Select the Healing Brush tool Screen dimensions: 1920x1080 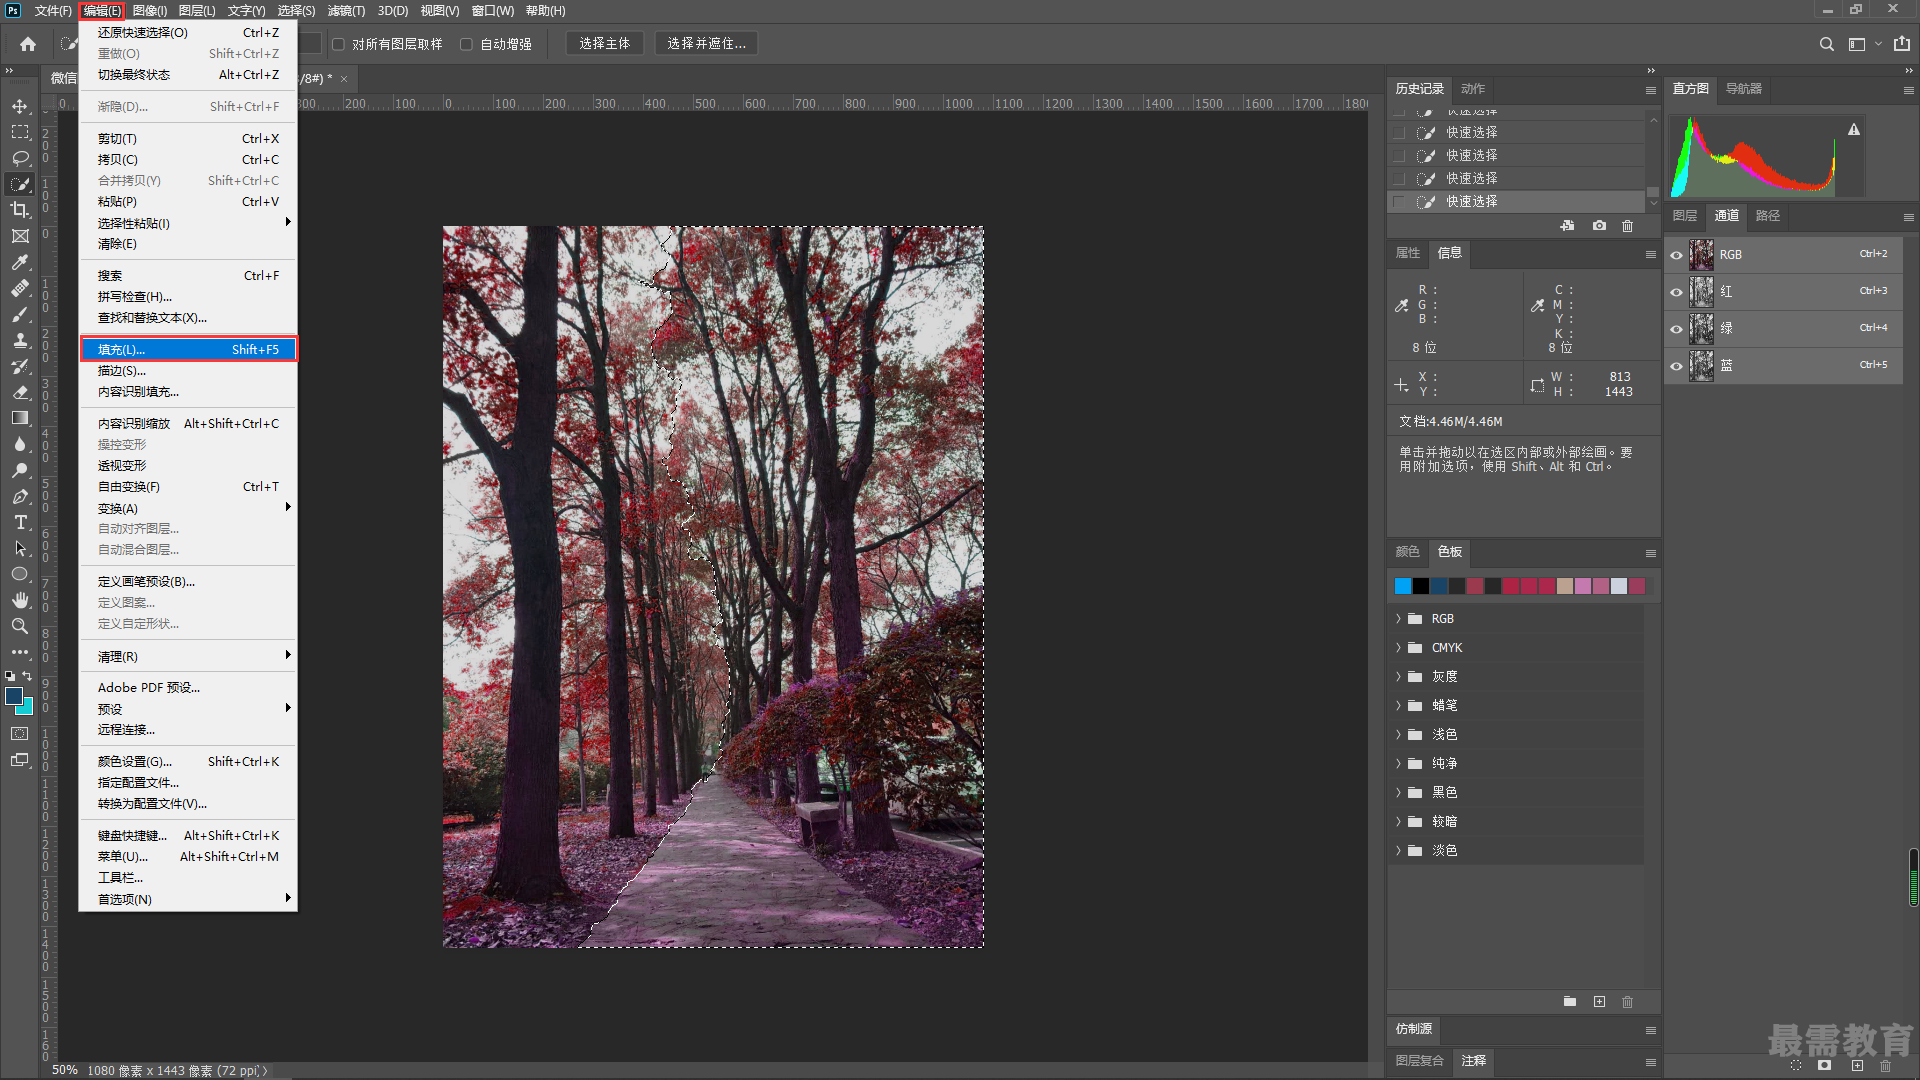[x=20, y=288]
